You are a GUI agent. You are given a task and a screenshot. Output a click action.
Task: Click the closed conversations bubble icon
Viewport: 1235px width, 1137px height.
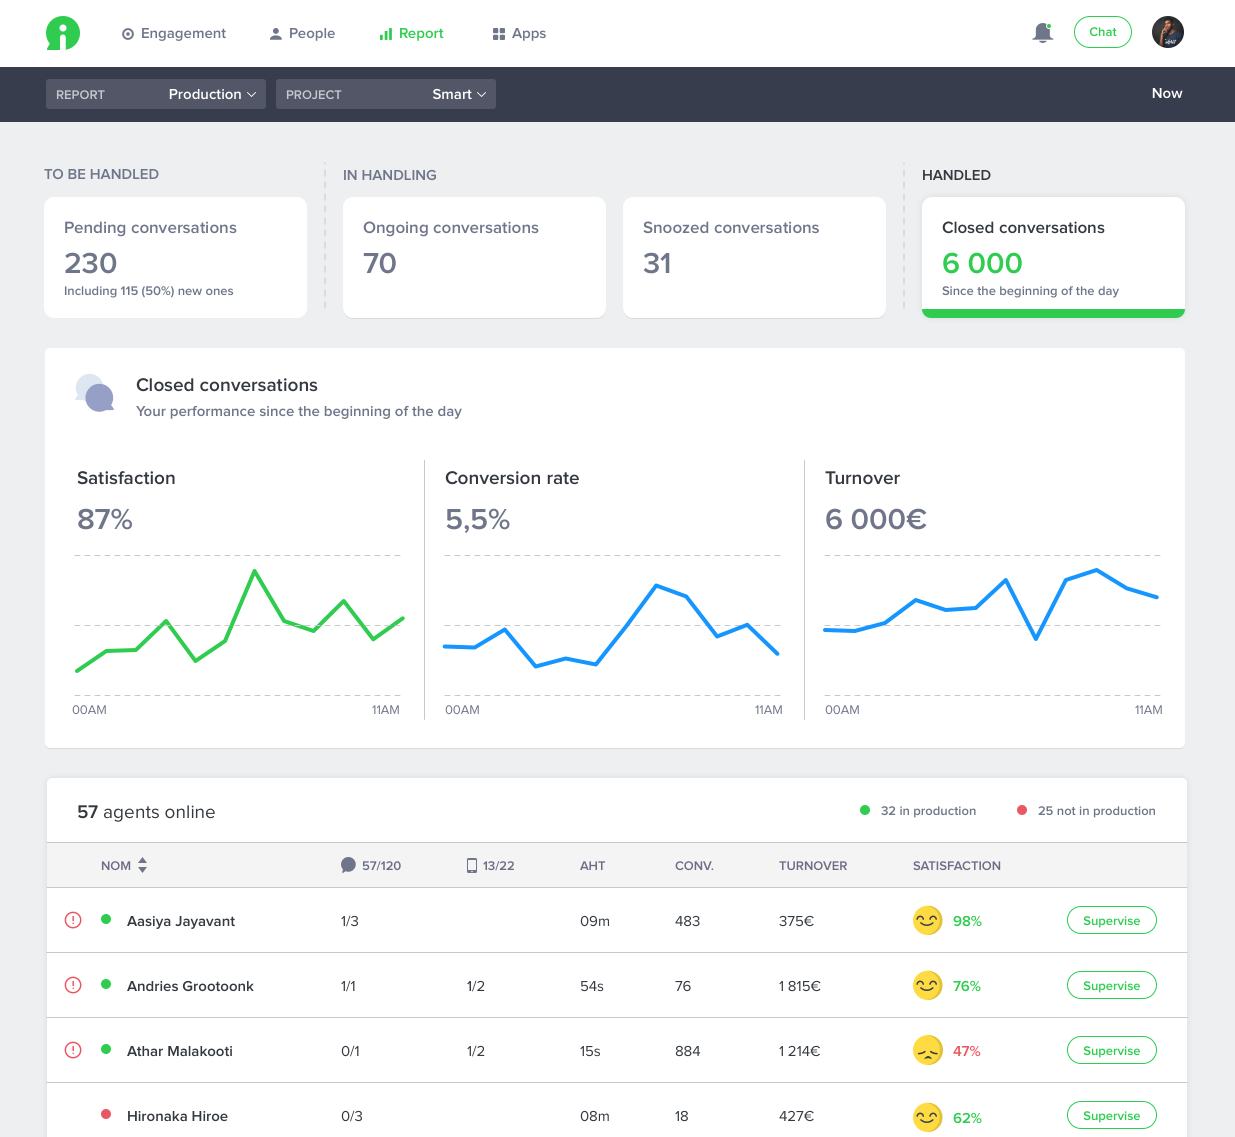tap(95, 393)
